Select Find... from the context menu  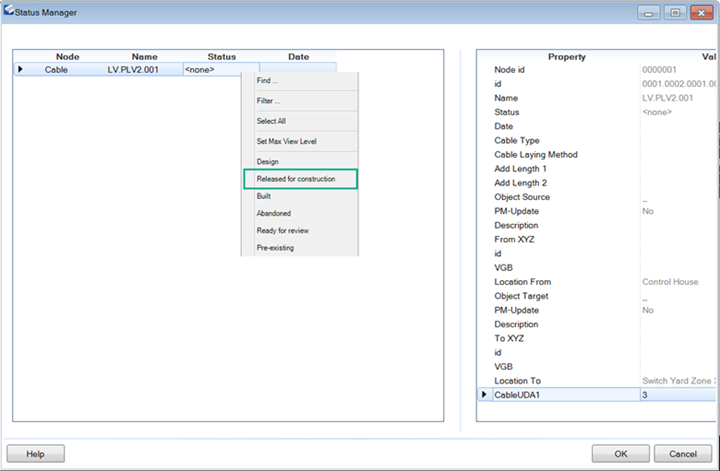click(268, 80)
